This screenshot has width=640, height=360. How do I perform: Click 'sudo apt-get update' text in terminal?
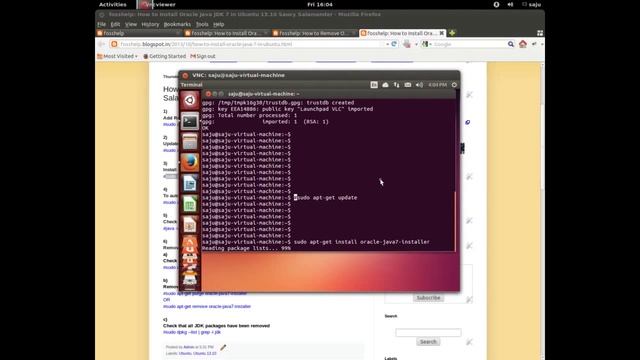pyautogui.click(x=326, y=198)
